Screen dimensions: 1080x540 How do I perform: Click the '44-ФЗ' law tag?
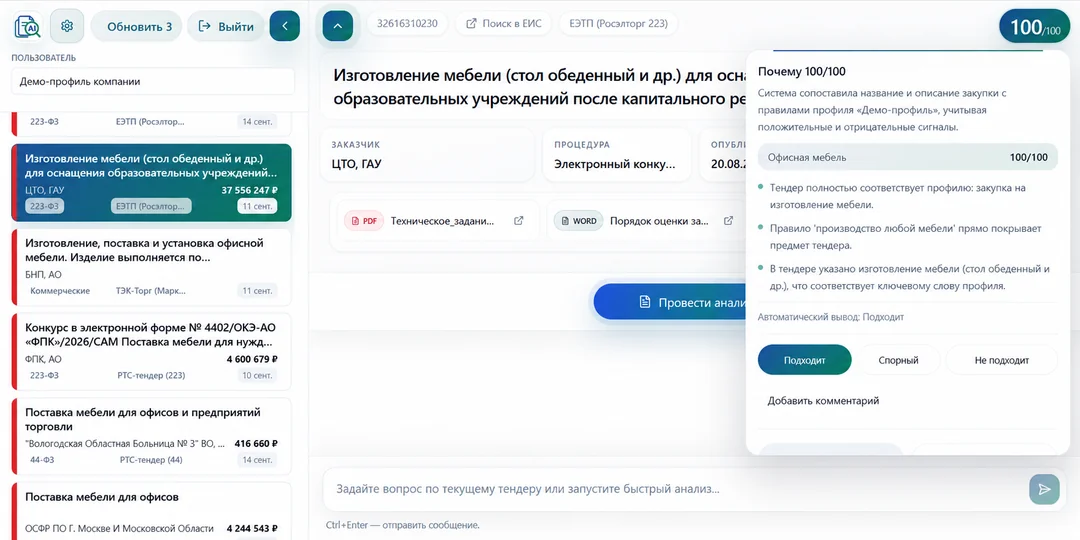(x=43, y=459)
